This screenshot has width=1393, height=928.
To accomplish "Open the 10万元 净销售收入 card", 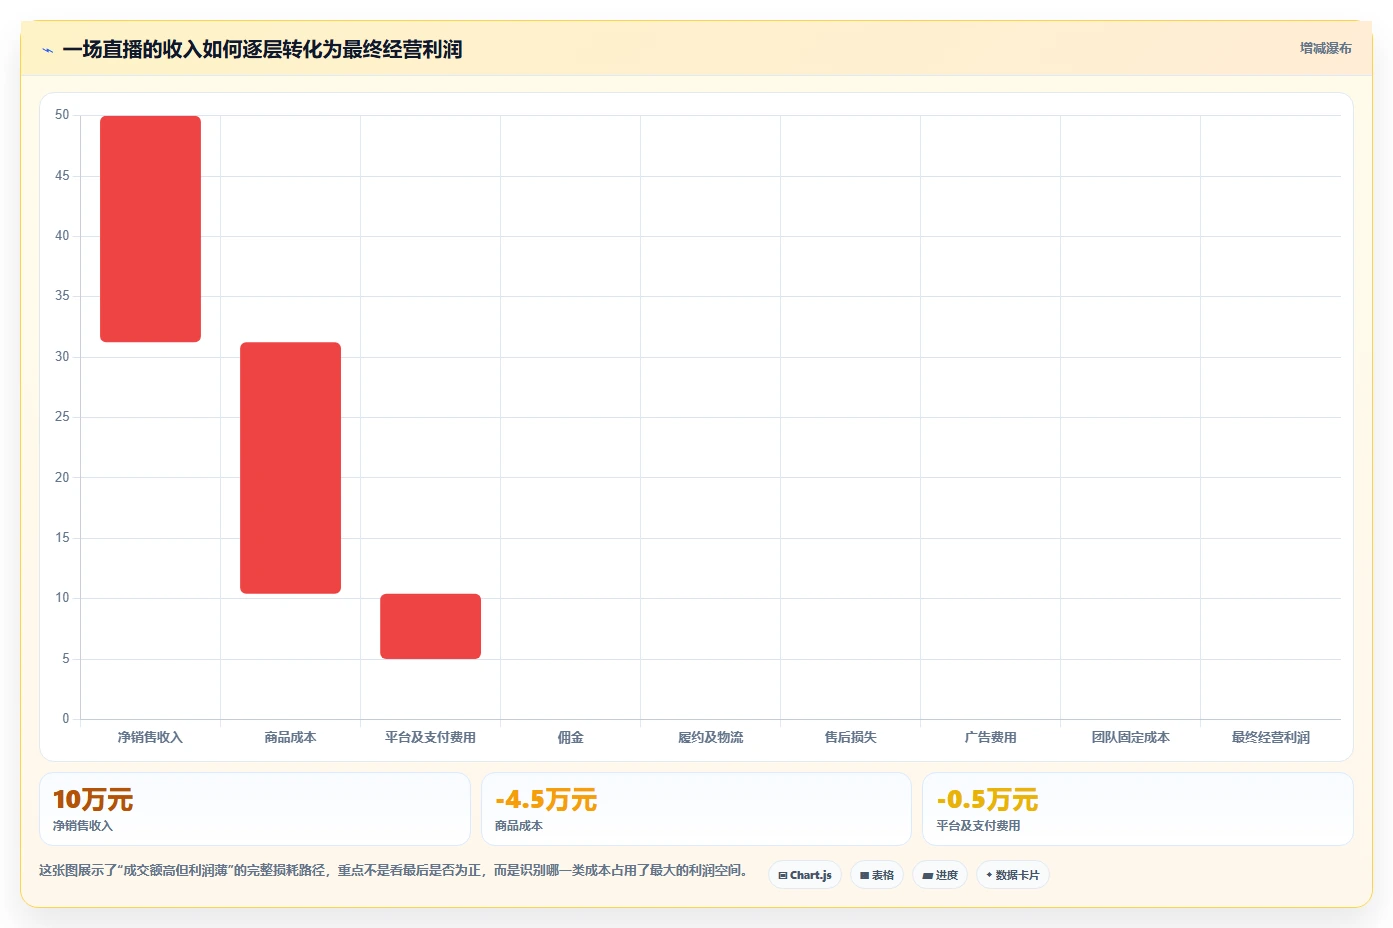I will (x=255, y=809).
